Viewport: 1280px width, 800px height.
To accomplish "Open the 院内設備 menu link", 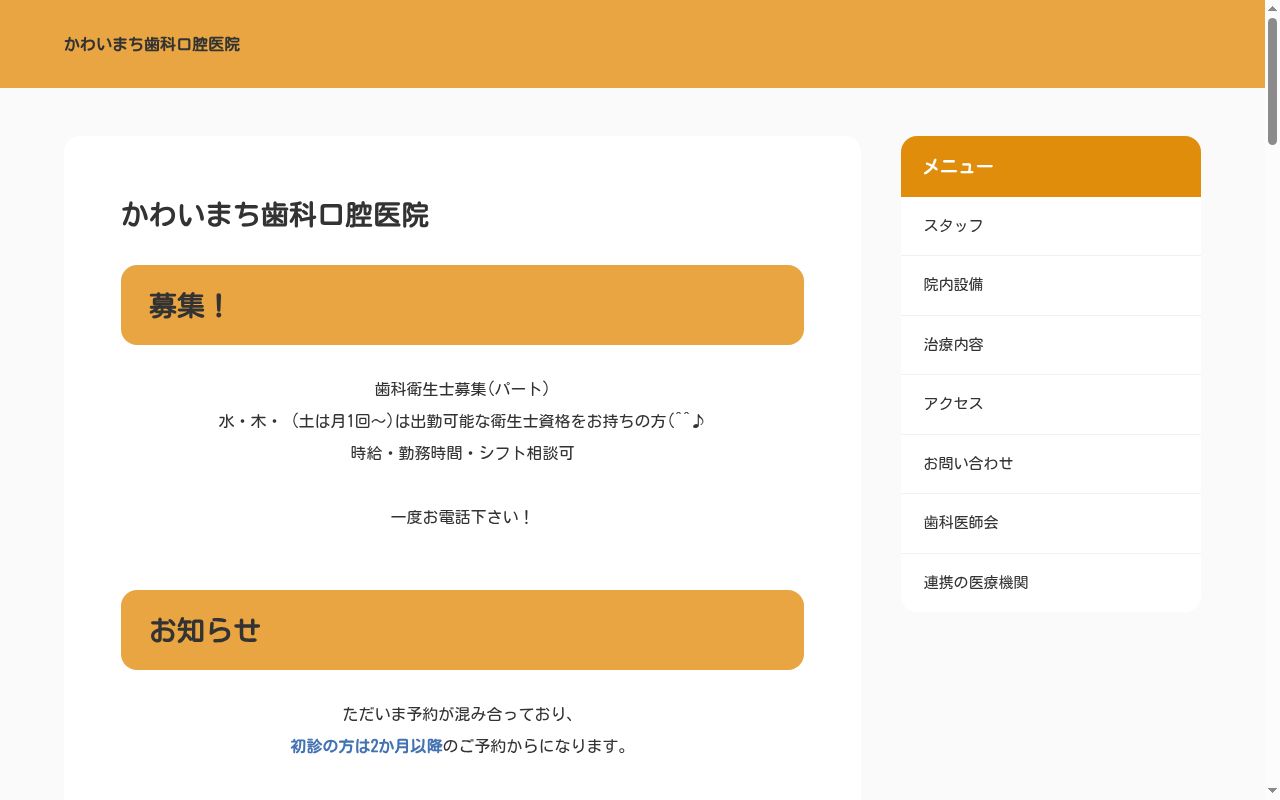I will tap(1050, 285).
